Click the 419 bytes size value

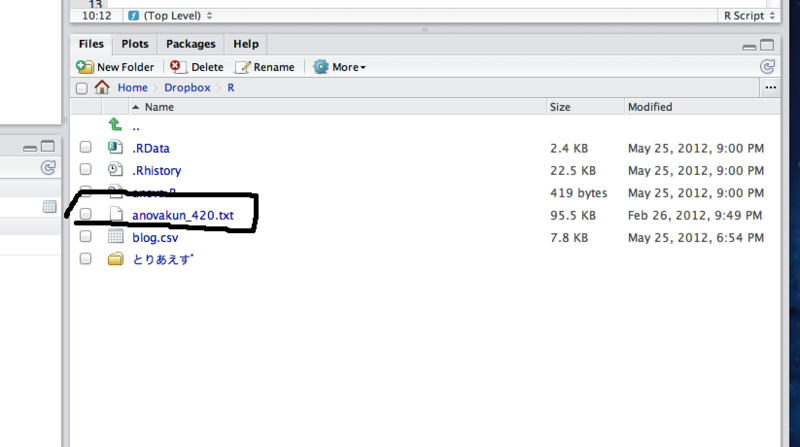click(579, 193)
